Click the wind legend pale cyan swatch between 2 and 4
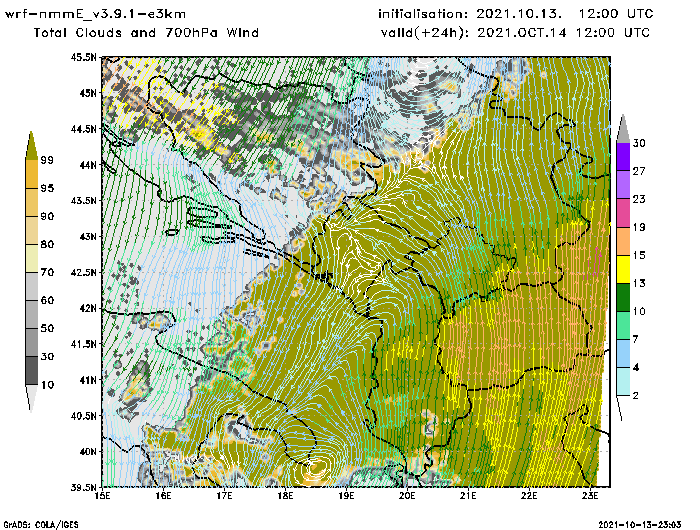The width and height of the screenshot is (700, 530). coord(623,382)
